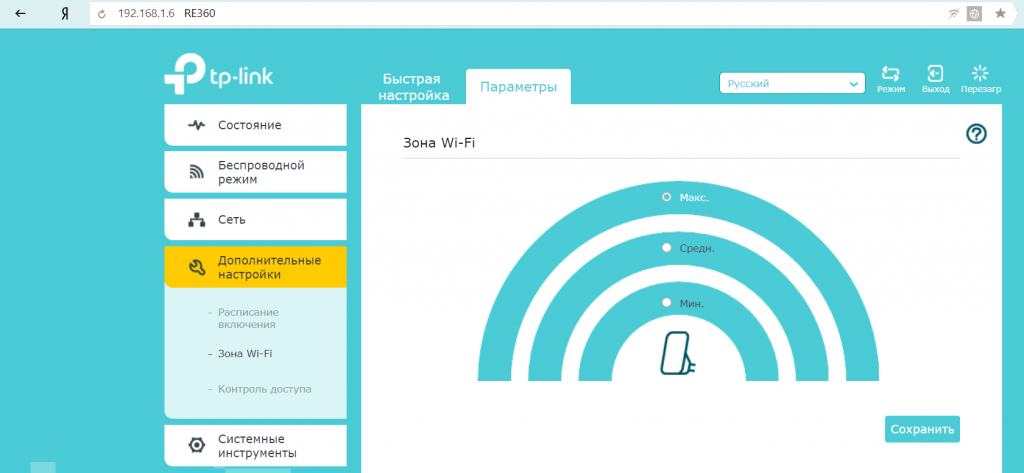Switch to the Быстрая настройка tab
Screen dimensions: 1024x473
point(412,87)
